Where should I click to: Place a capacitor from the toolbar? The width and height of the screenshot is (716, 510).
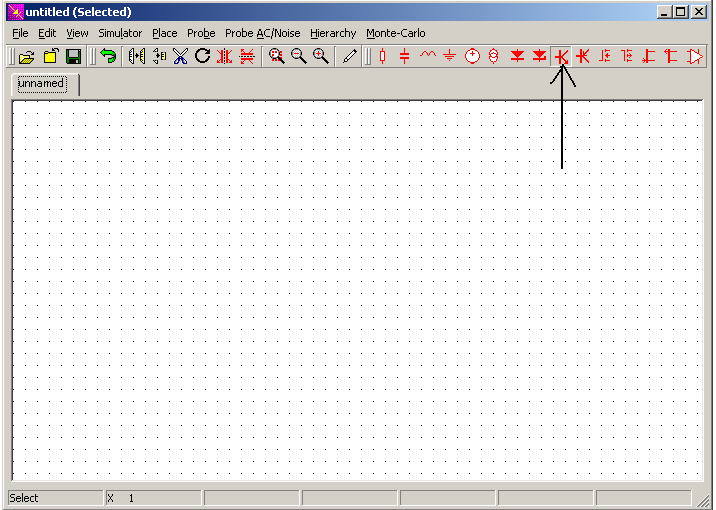point(405,57)
